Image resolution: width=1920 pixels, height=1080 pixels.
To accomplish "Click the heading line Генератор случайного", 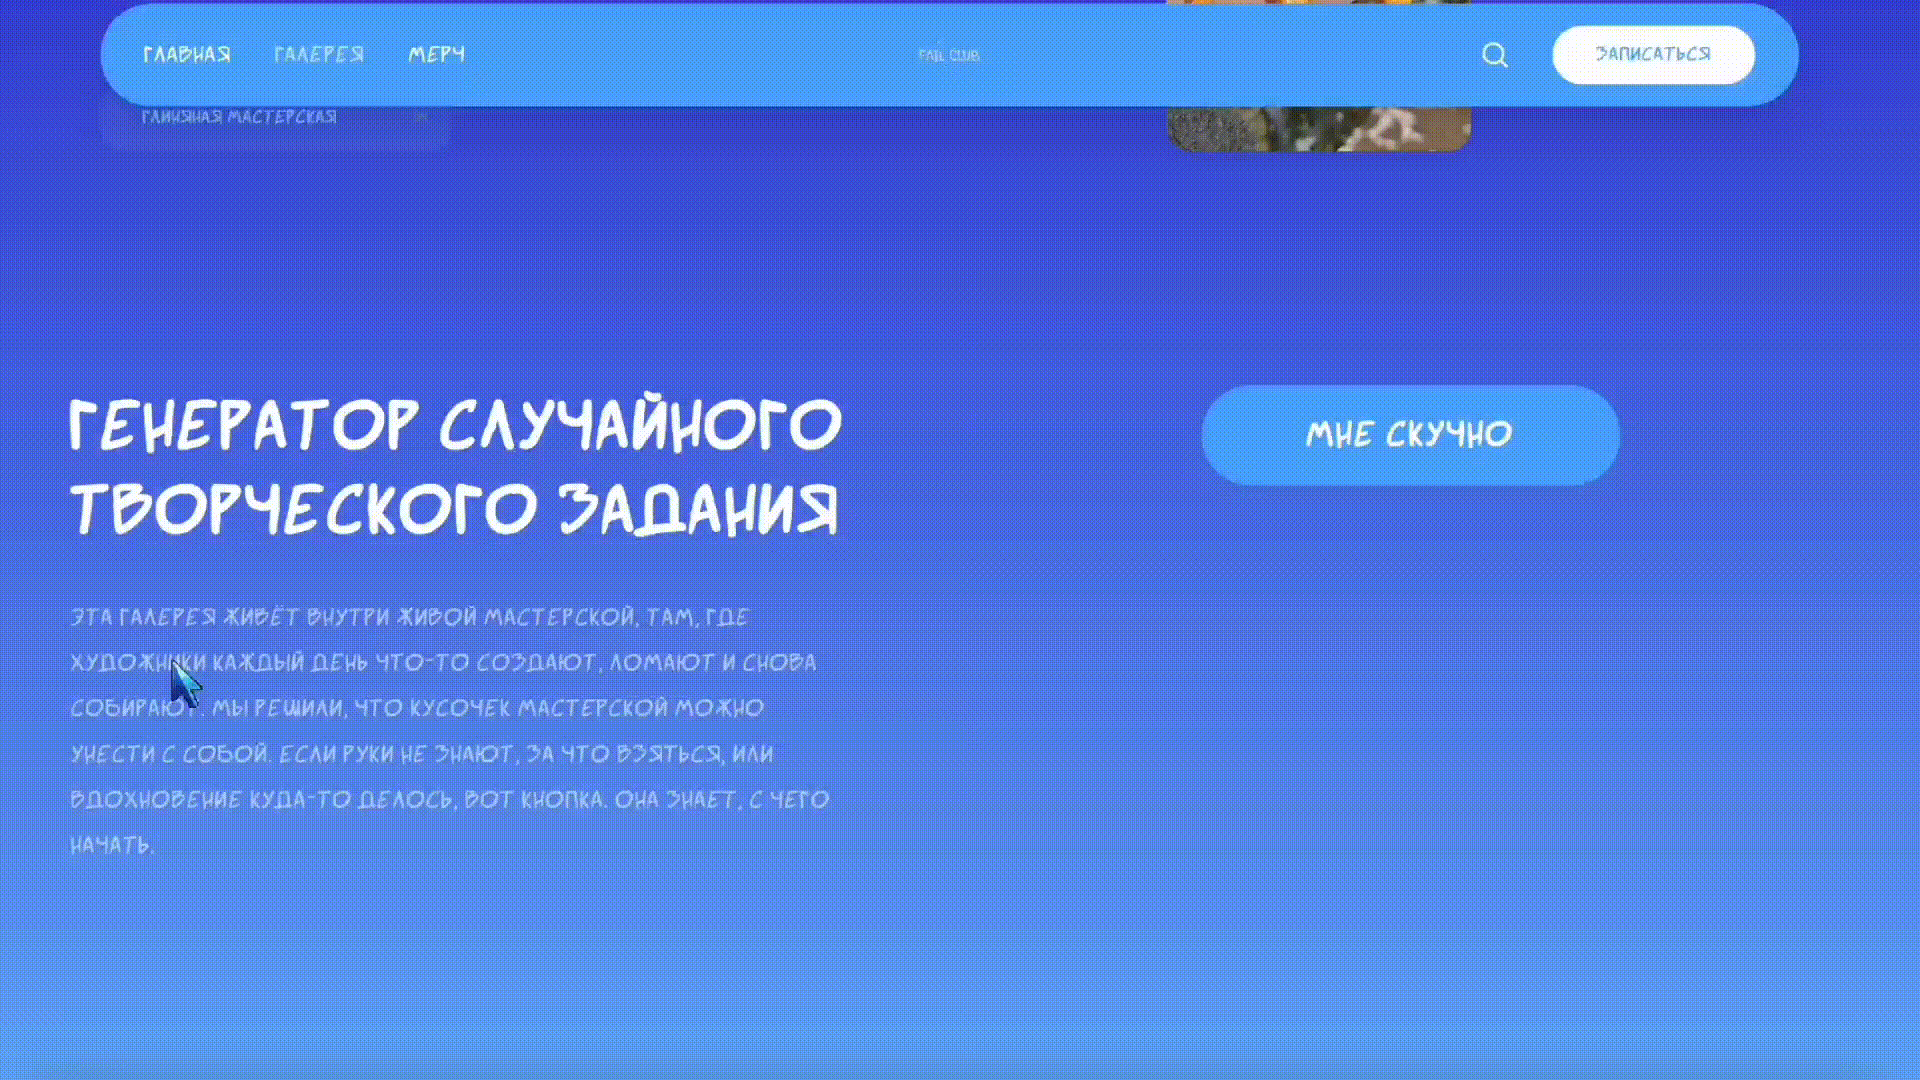I will (x=456, y=425).
